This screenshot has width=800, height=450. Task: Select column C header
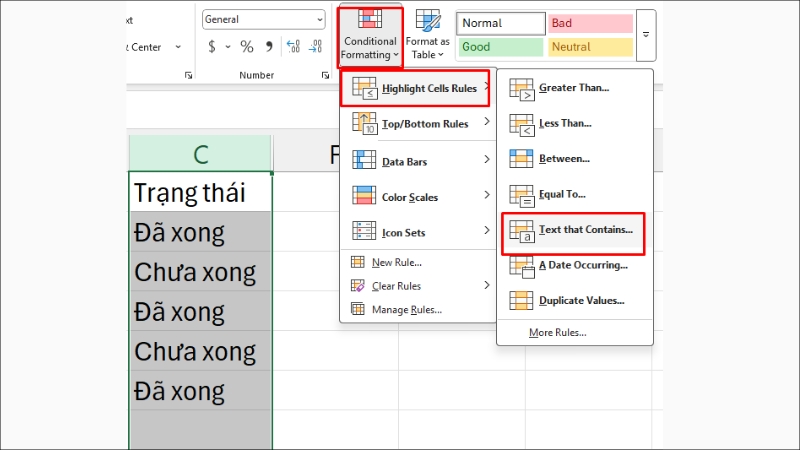click(x=201, y=154)
